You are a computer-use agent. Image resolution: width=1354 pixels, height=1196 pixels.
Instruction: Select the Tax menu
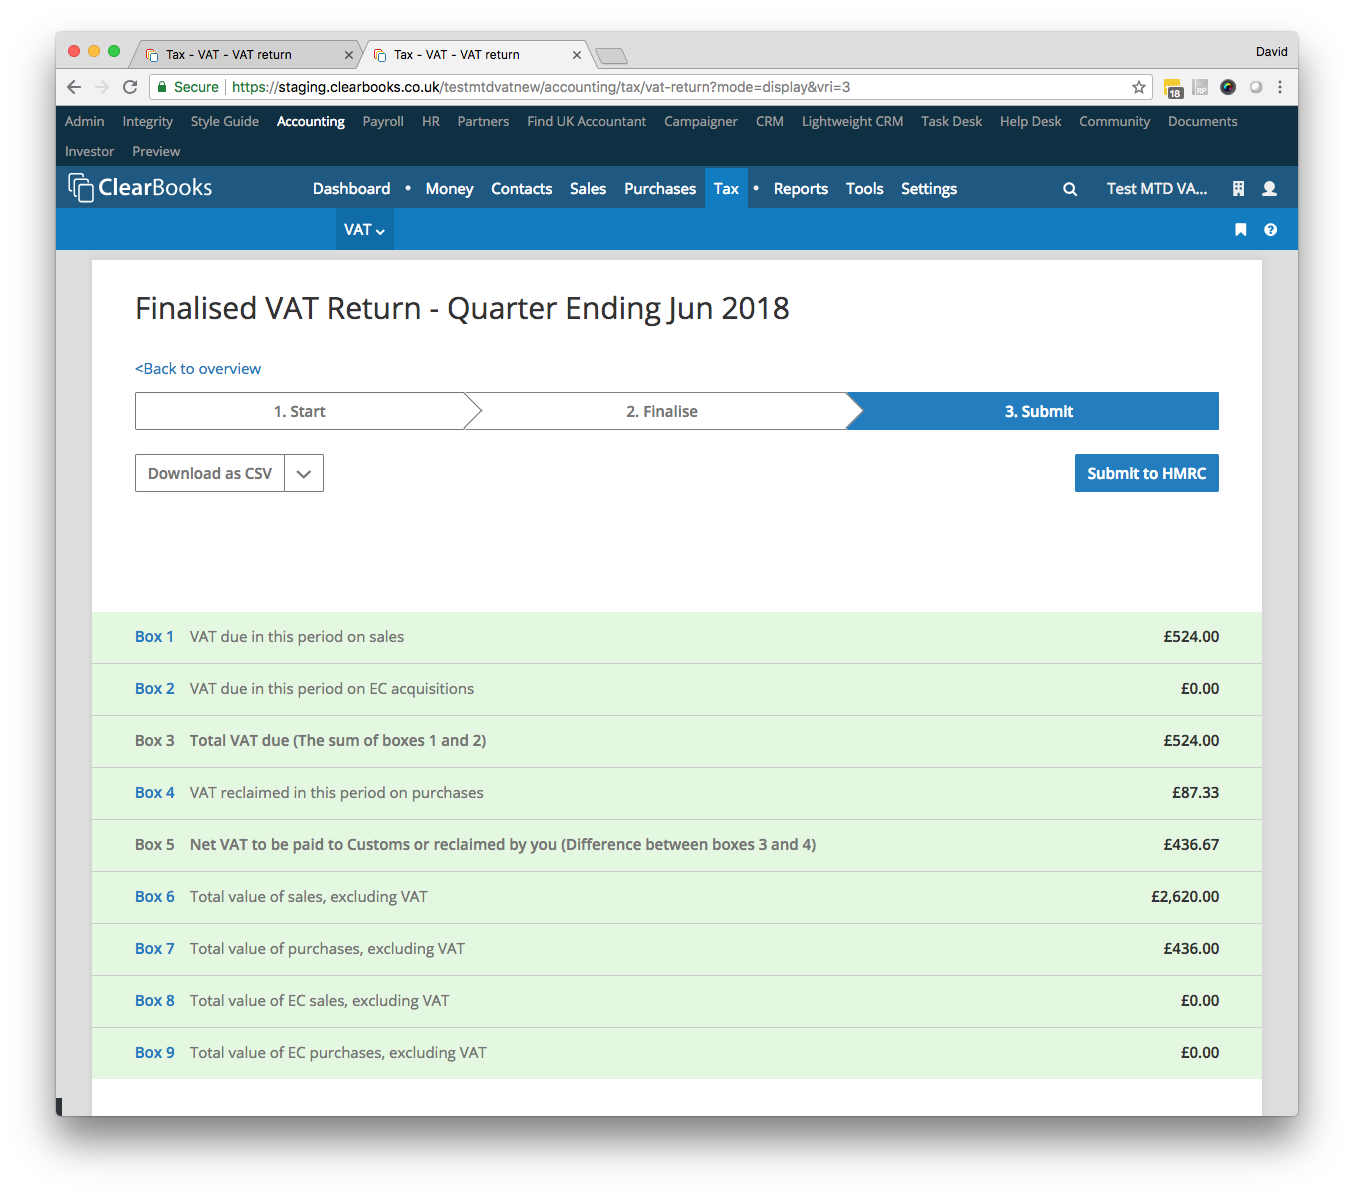726,188
